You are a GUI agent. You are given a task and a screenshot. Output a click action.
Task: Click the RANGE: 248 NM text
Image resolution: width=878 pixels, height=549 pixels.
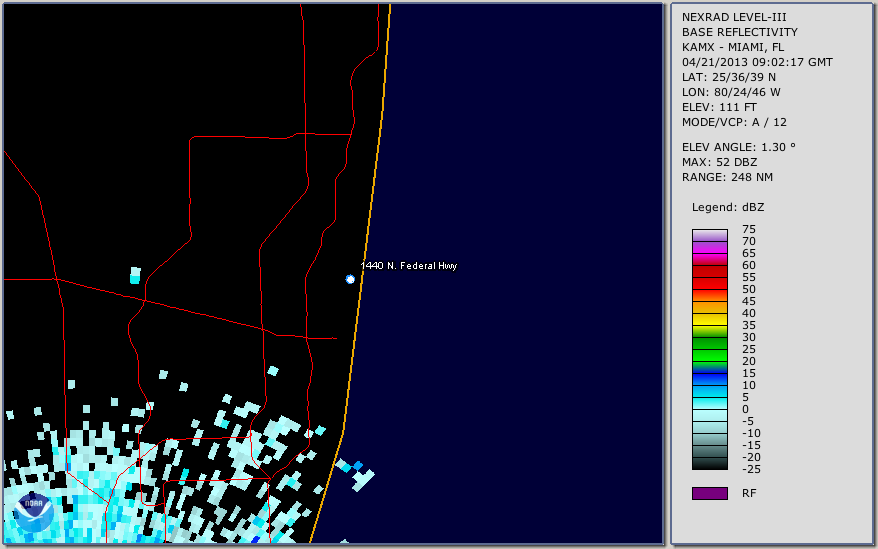point(727,178)
